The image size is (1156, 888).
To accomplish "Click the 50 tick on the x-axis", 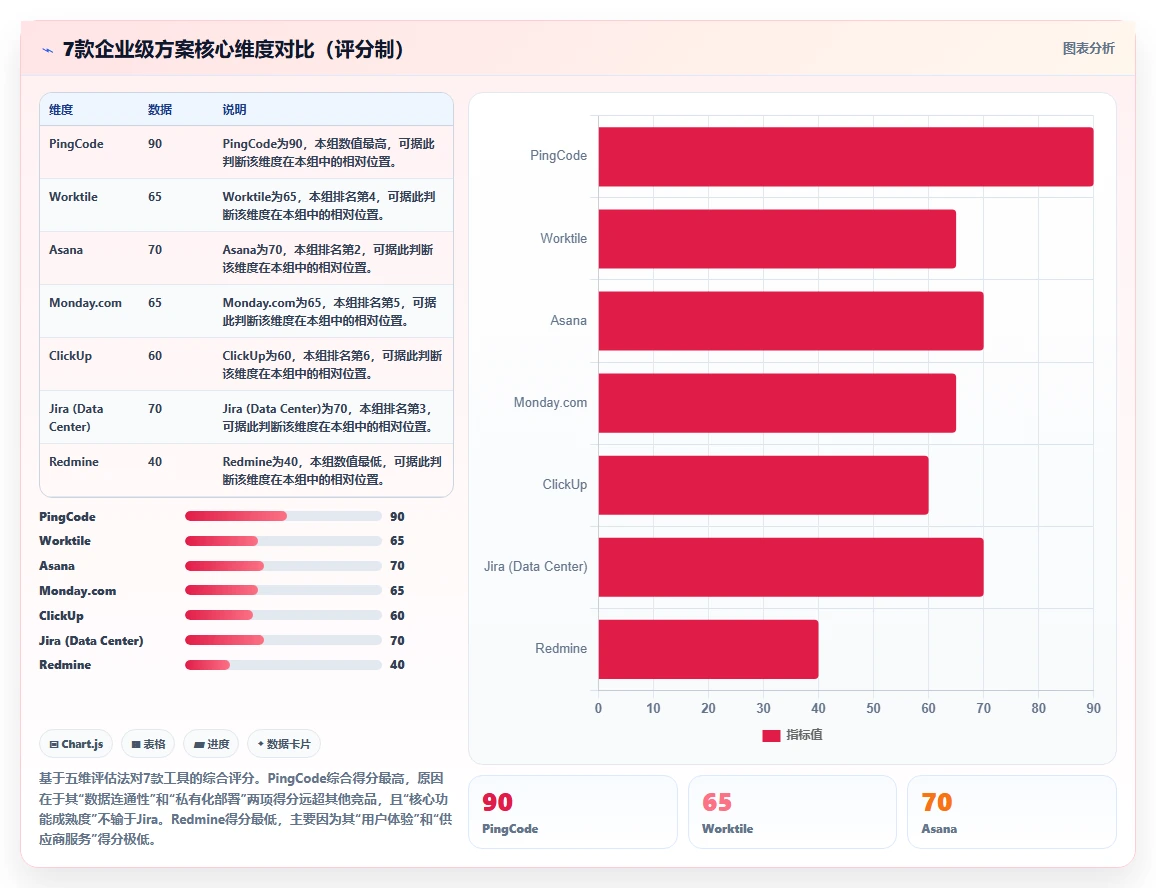I will pyautogui.click(x=874, y=708).
